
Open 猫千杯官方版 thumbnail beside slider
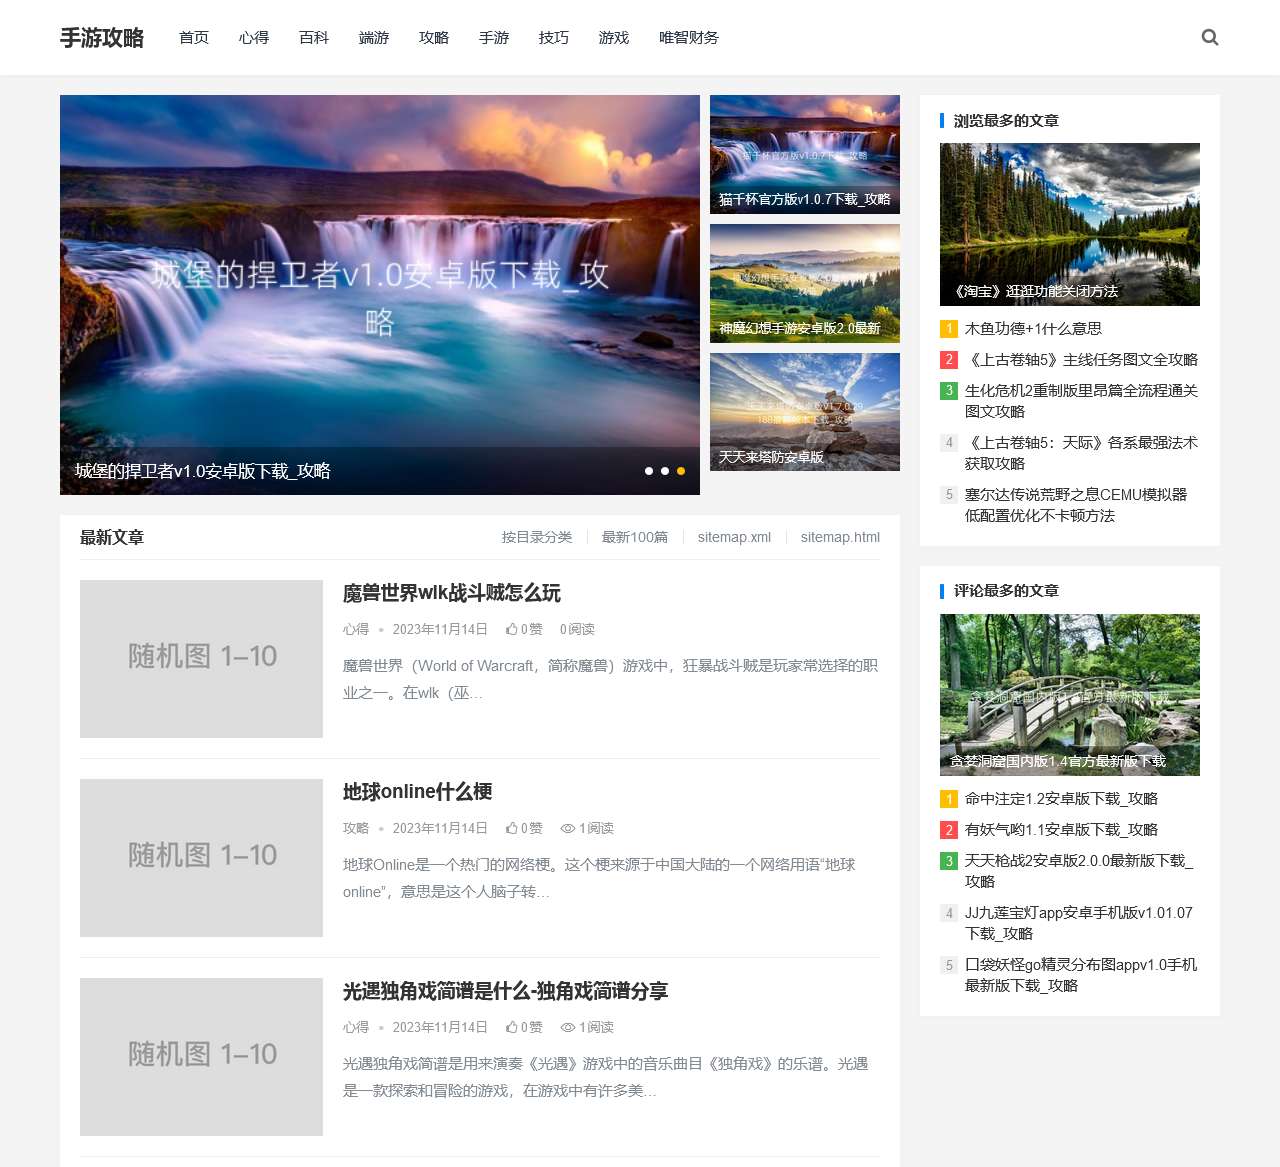(x=804, y=154)
